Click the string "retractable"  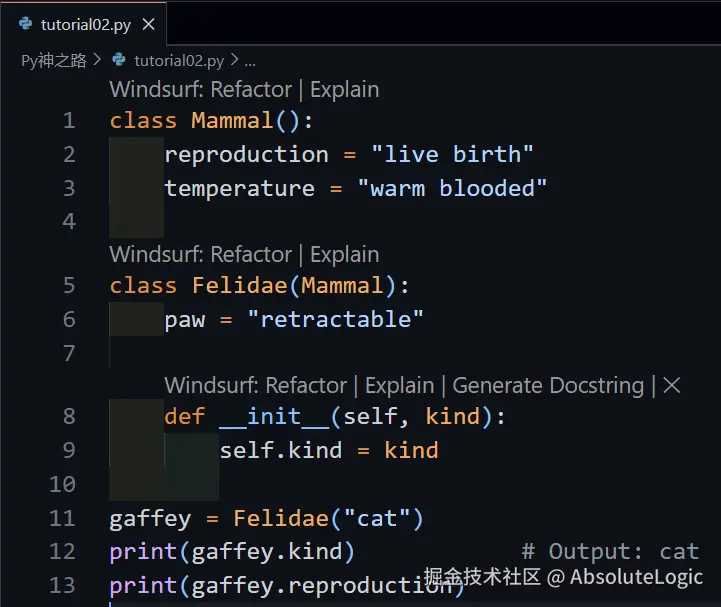335,319
